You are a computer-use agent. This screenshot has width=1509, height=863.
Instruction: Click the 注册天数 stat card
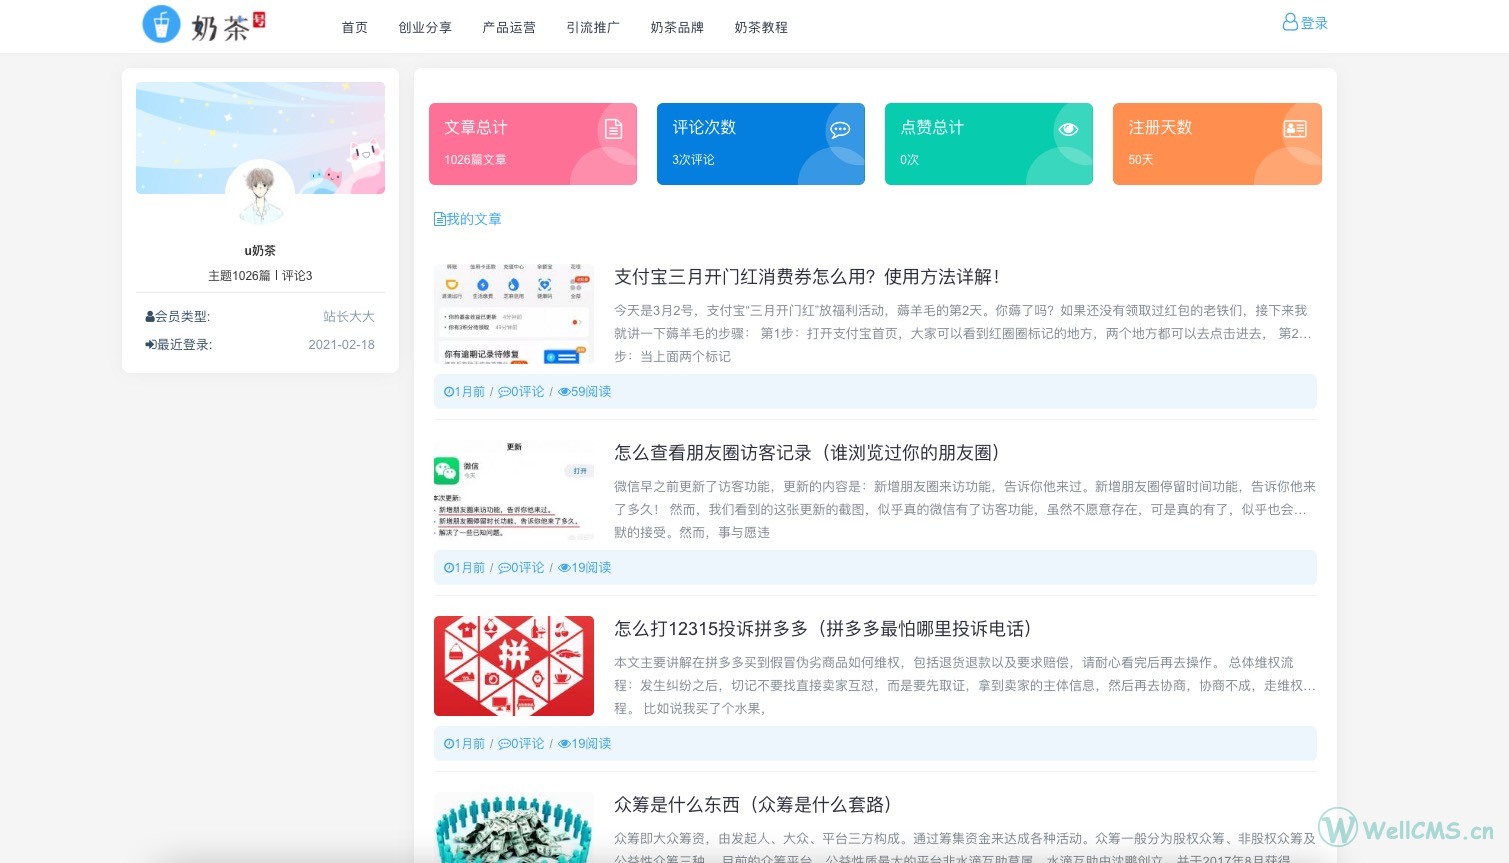coord(1217,144)
